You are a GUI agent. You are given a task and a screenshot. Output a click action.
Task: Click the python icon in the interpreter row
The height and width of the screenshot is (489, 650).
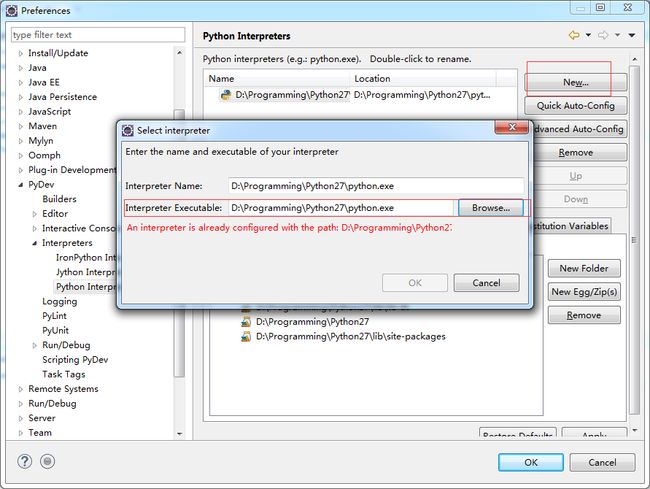pyautogui.click(x=226, y=95)
